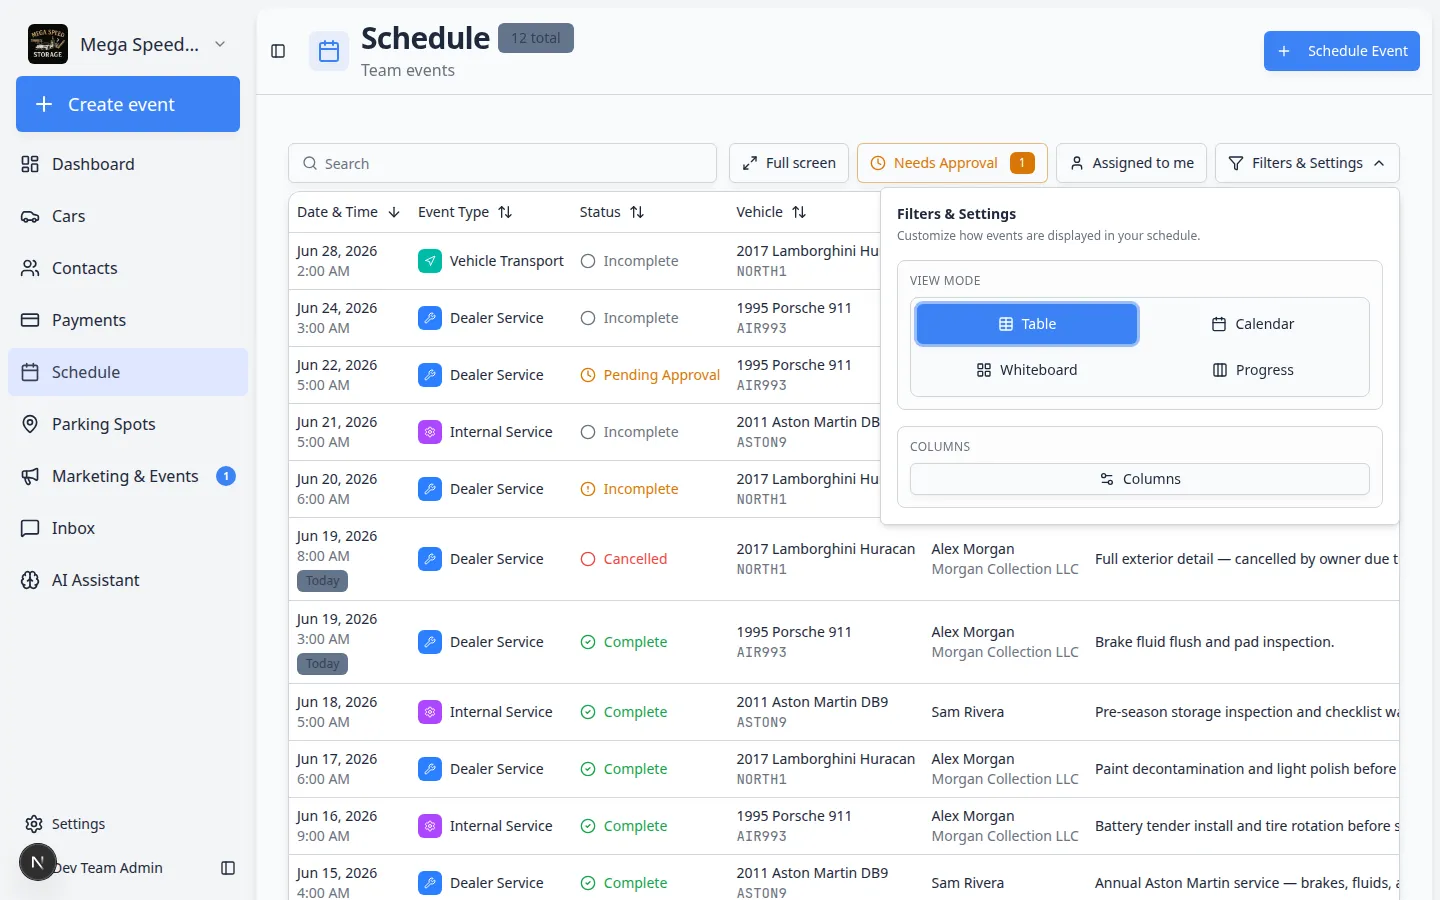Click the Cancelled status icon
The height and width of the screenshot is (900, 1440).
588,559
